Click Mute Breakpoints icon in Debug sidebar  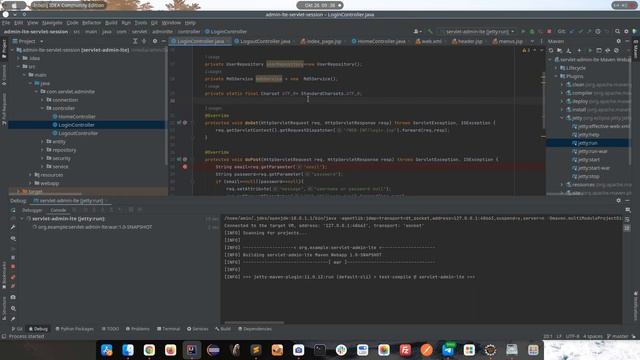pyautogui.click(x=13, y=287)
